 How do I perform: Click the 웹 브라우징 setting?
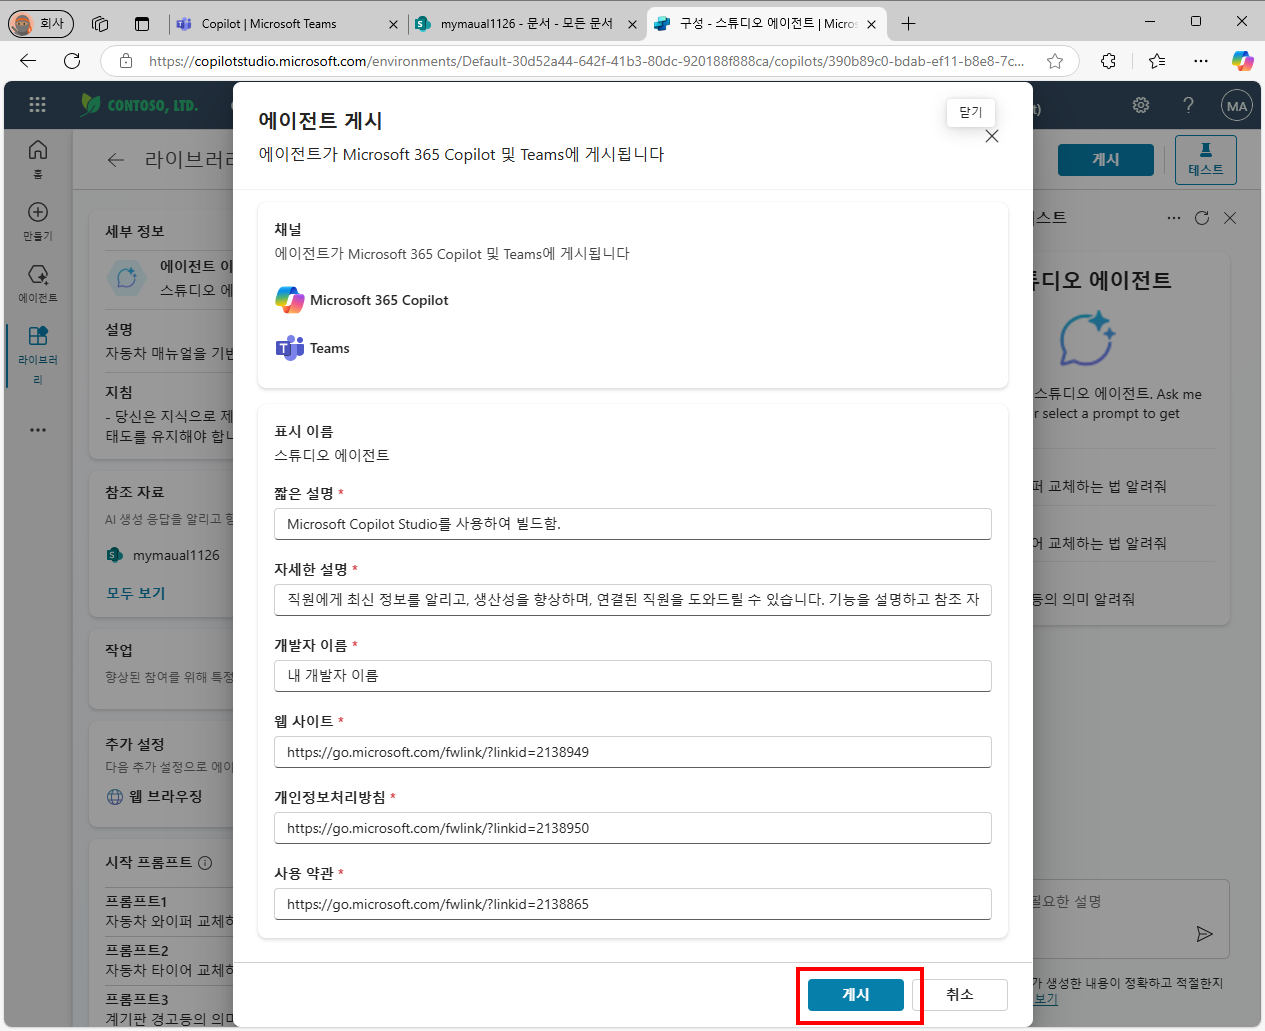click(x=155, y=797)
